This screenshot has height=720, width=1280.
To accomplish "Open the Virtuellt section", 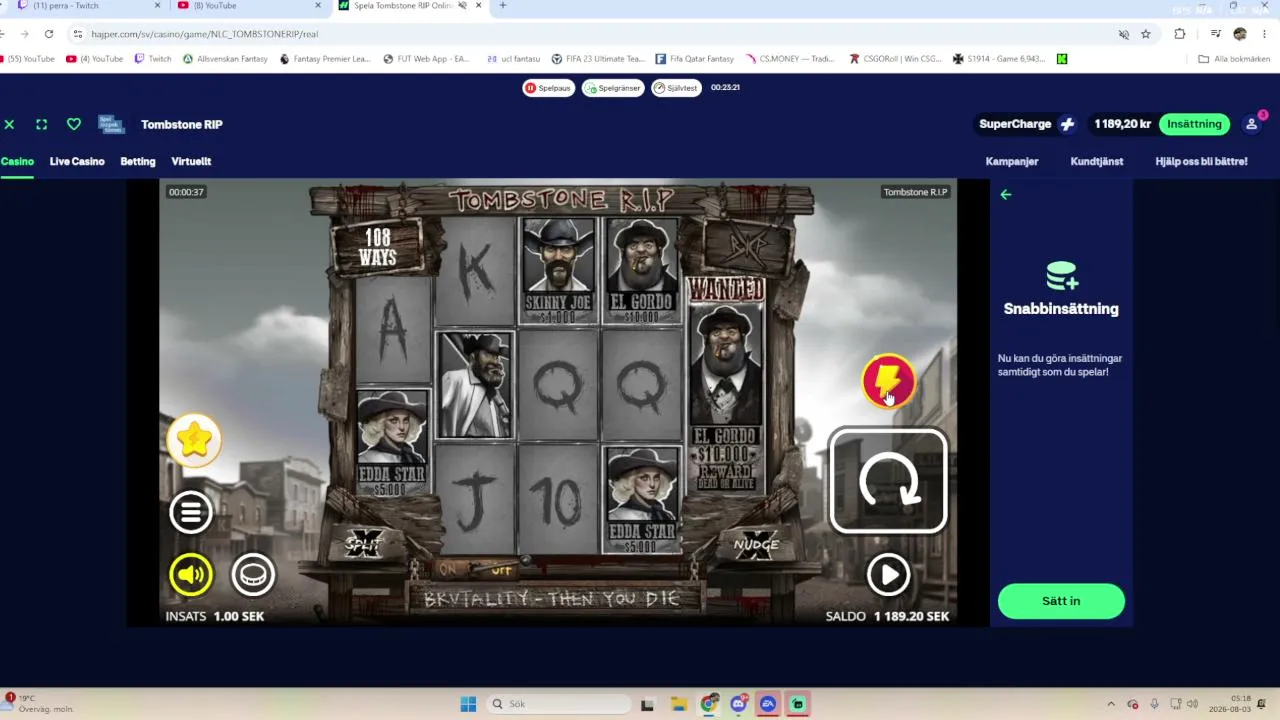I will (191, 161).
